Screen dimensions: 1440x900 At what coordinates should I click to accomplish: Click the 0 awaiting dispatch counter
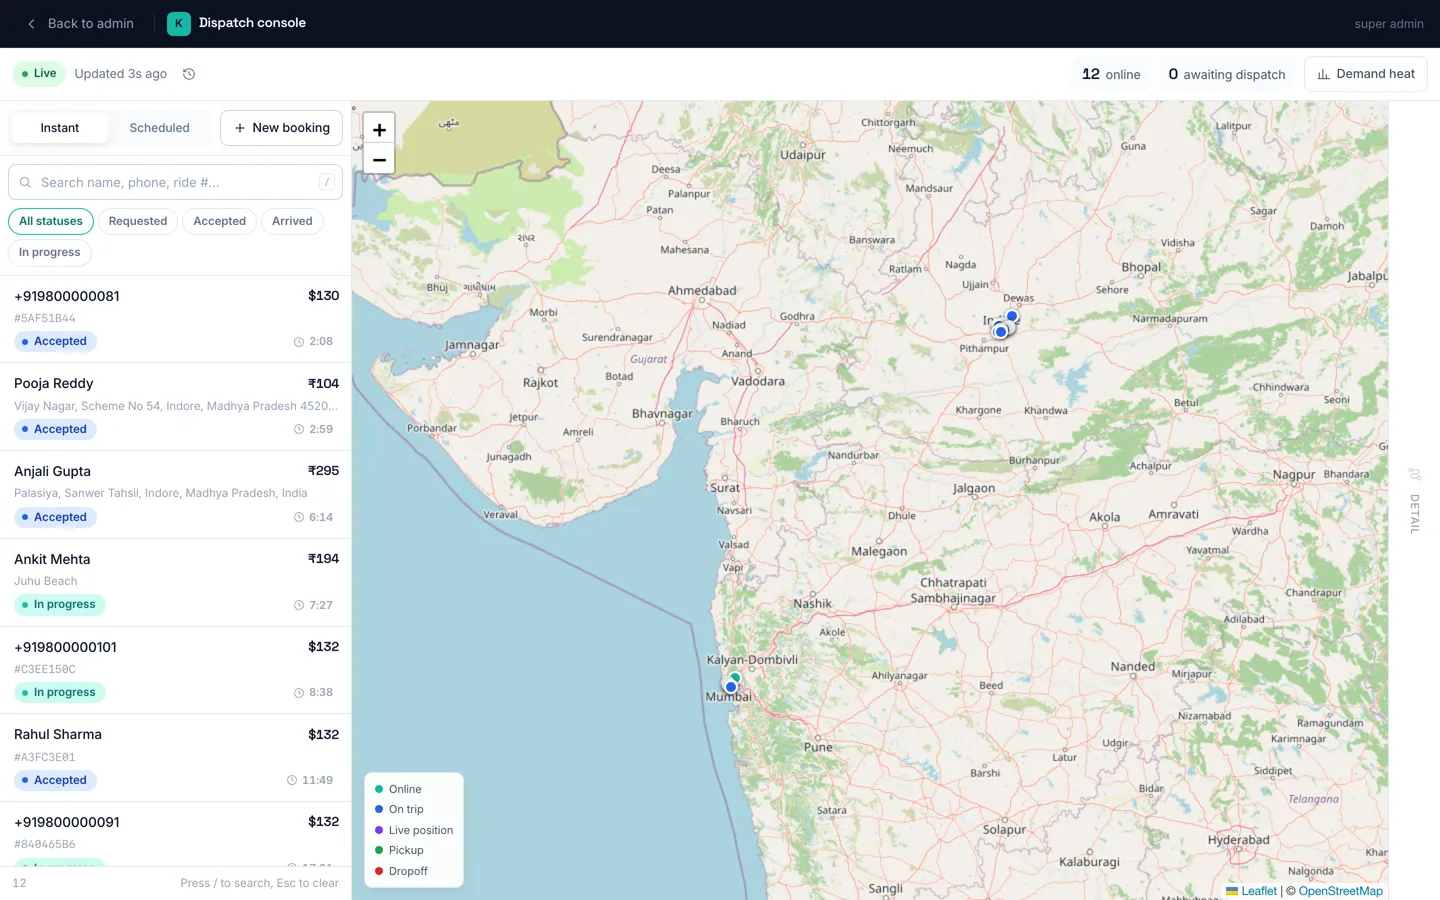pyautogui.click(x=1227, y=74)
